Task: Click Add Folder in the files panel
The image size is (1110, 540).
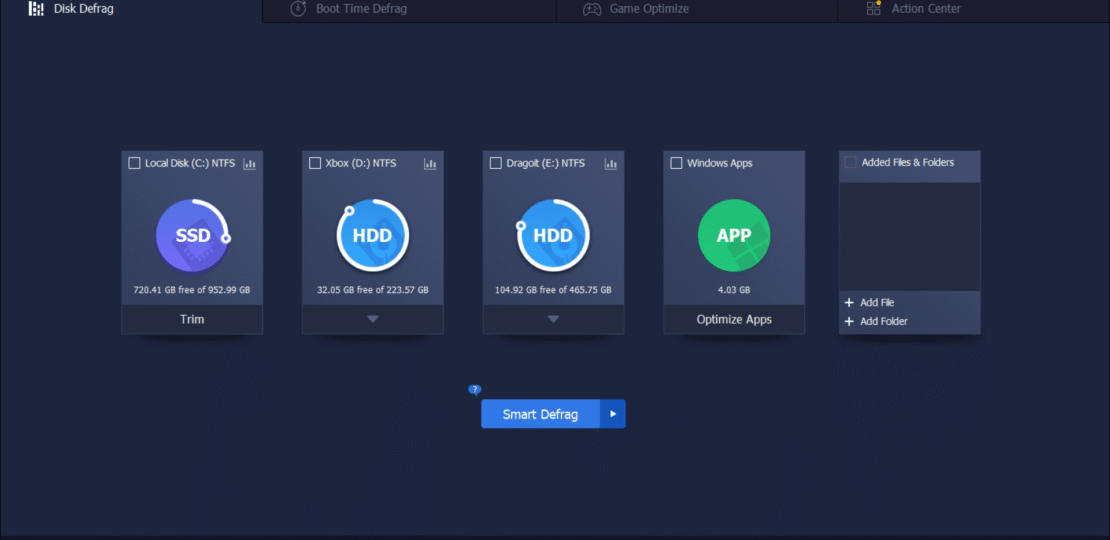Action: point(876,321)
